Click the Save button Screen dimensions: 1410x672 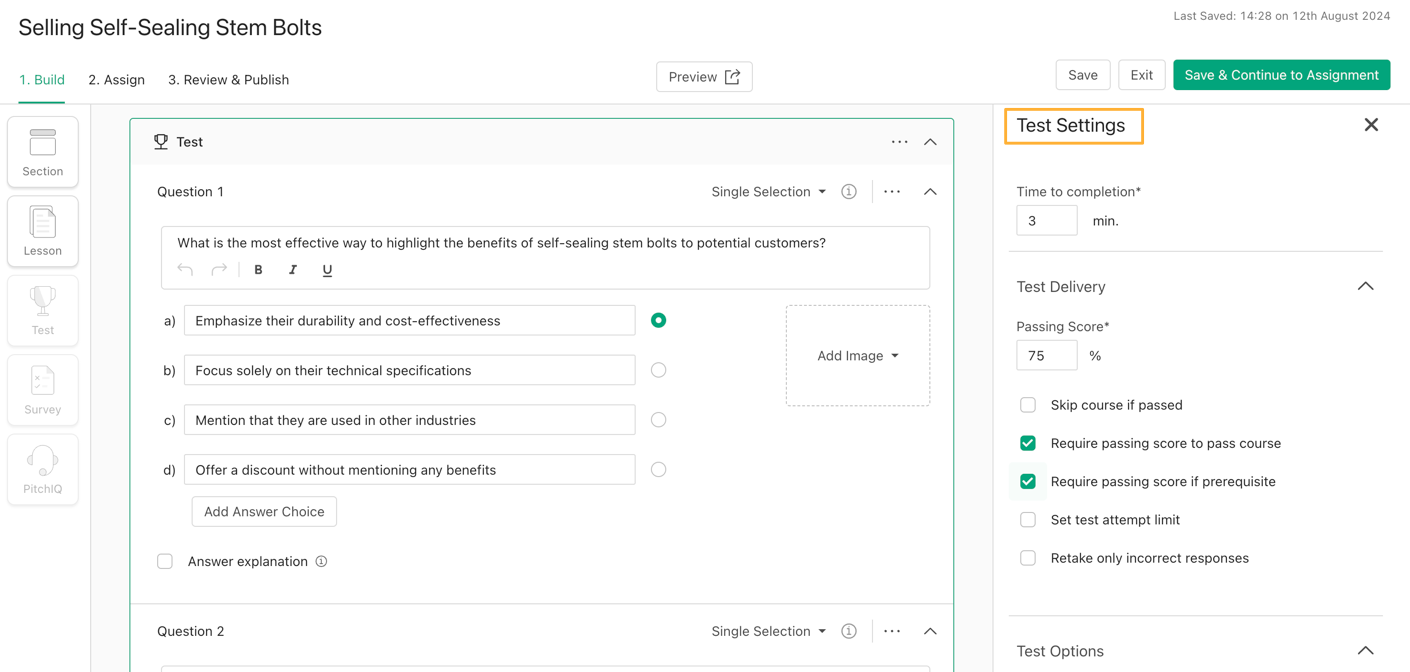pos(1083,75)
